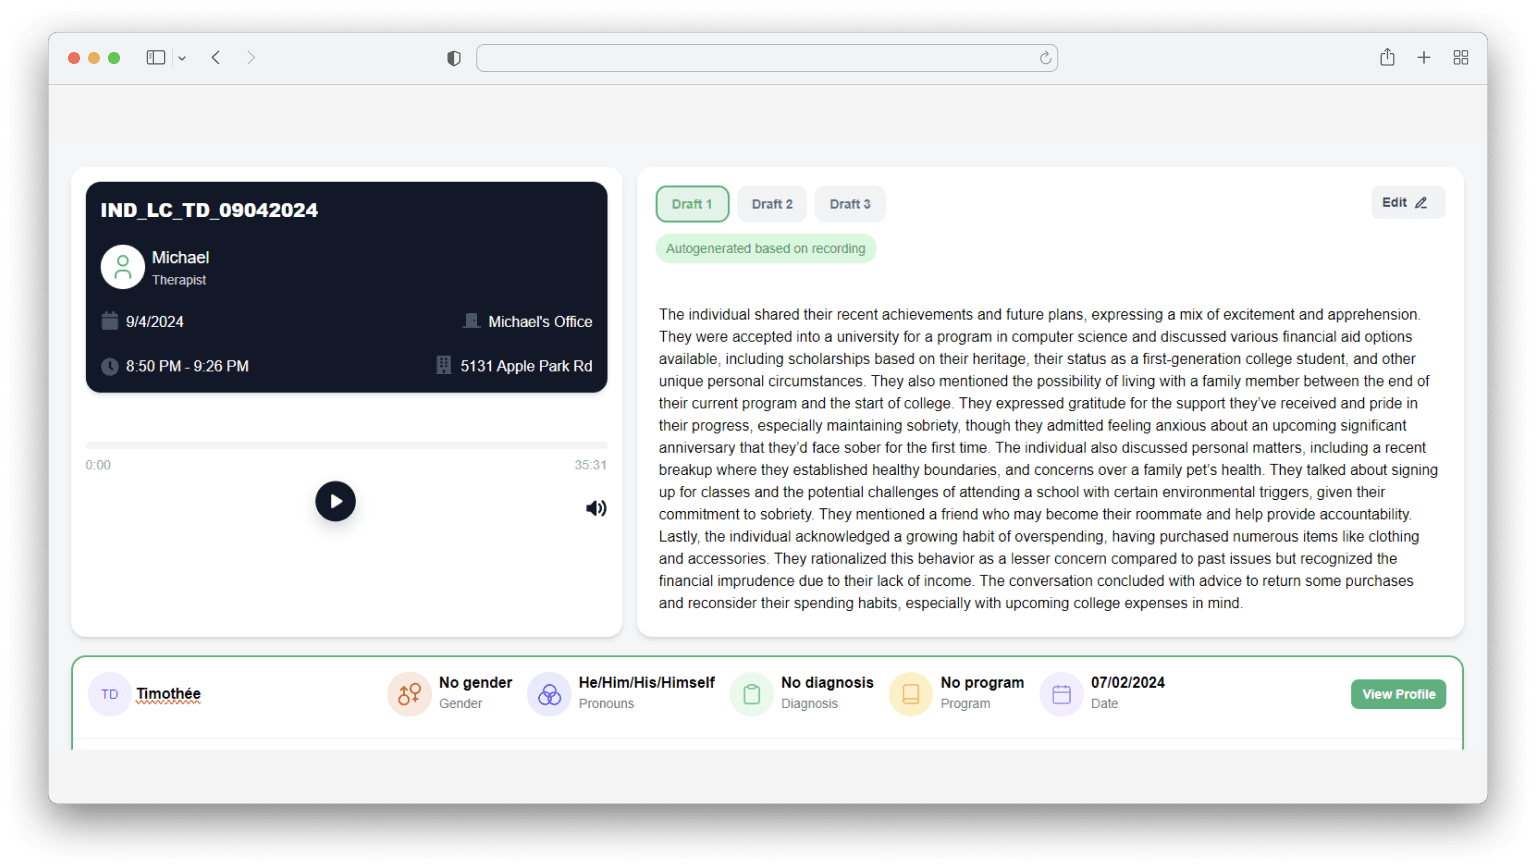Select the Draft 1 tab

[692, 204]
